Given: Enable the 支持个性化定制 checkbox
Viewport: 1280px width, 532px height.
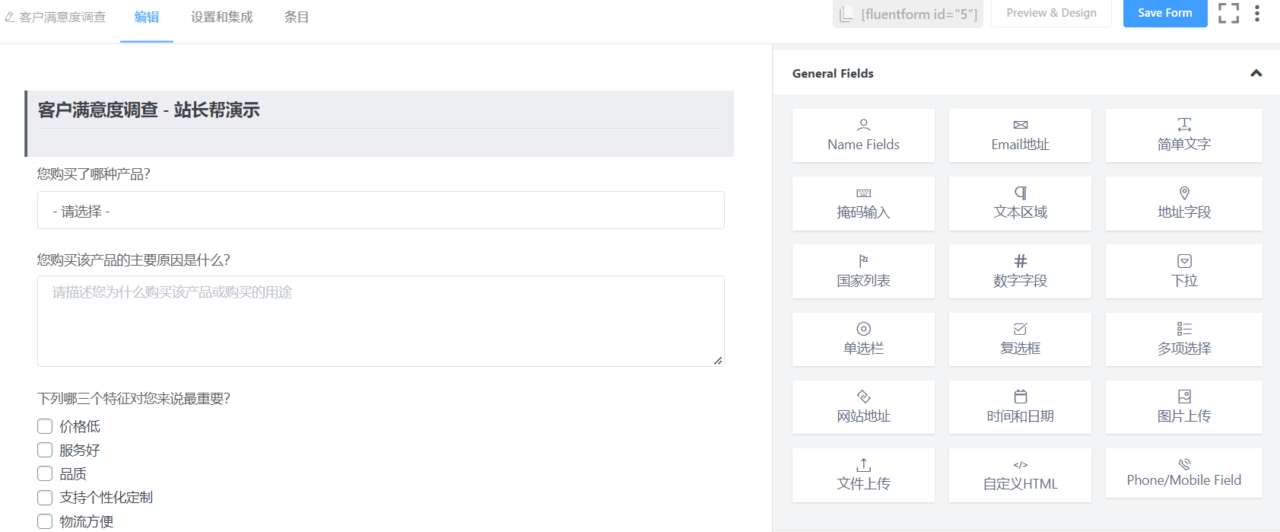Looking at the screenshot, I should coord(45,497).
